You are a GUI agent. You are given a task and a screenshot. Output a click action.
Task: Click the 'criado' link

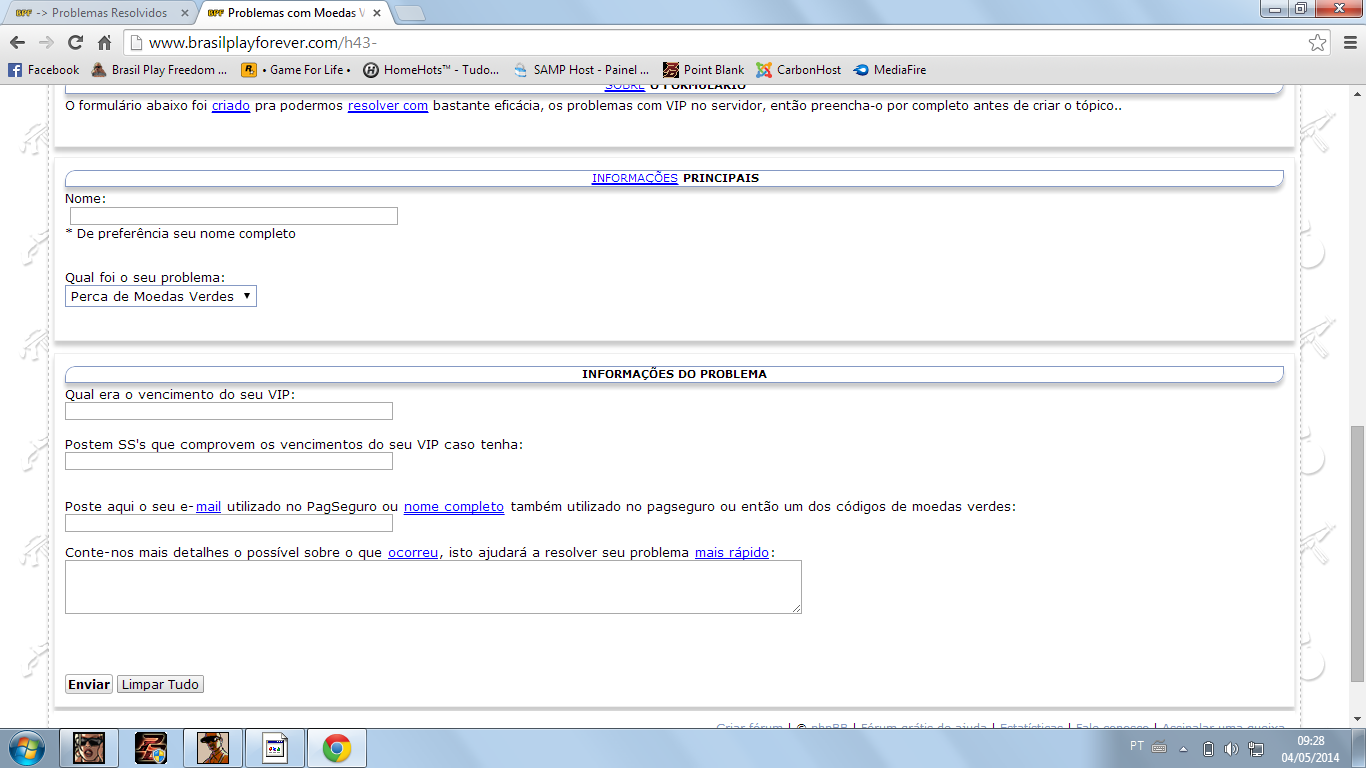231,105
